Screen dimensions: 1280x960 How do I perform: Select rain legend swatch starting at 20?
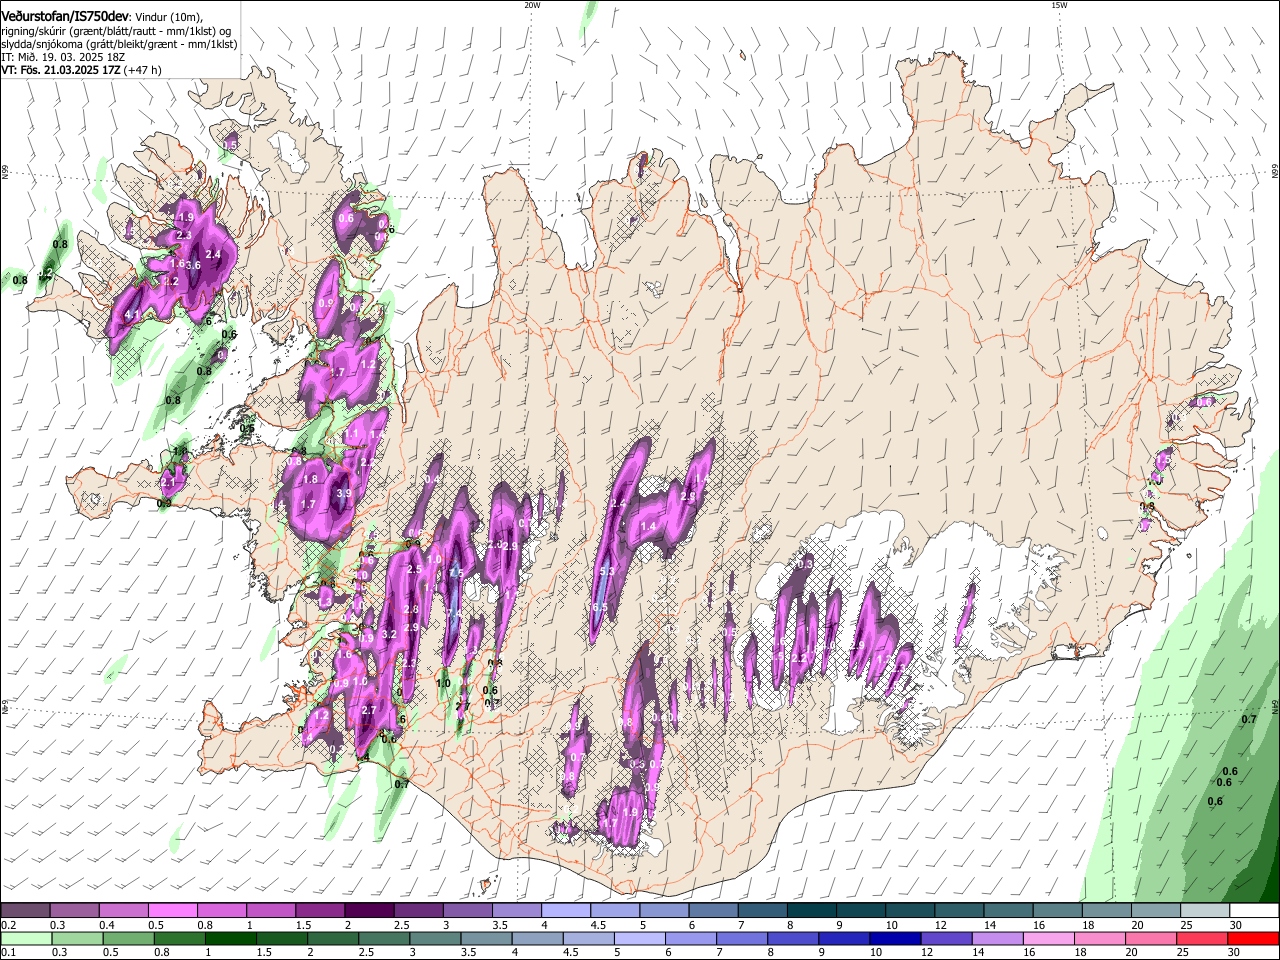click(x=1152, y=938)
